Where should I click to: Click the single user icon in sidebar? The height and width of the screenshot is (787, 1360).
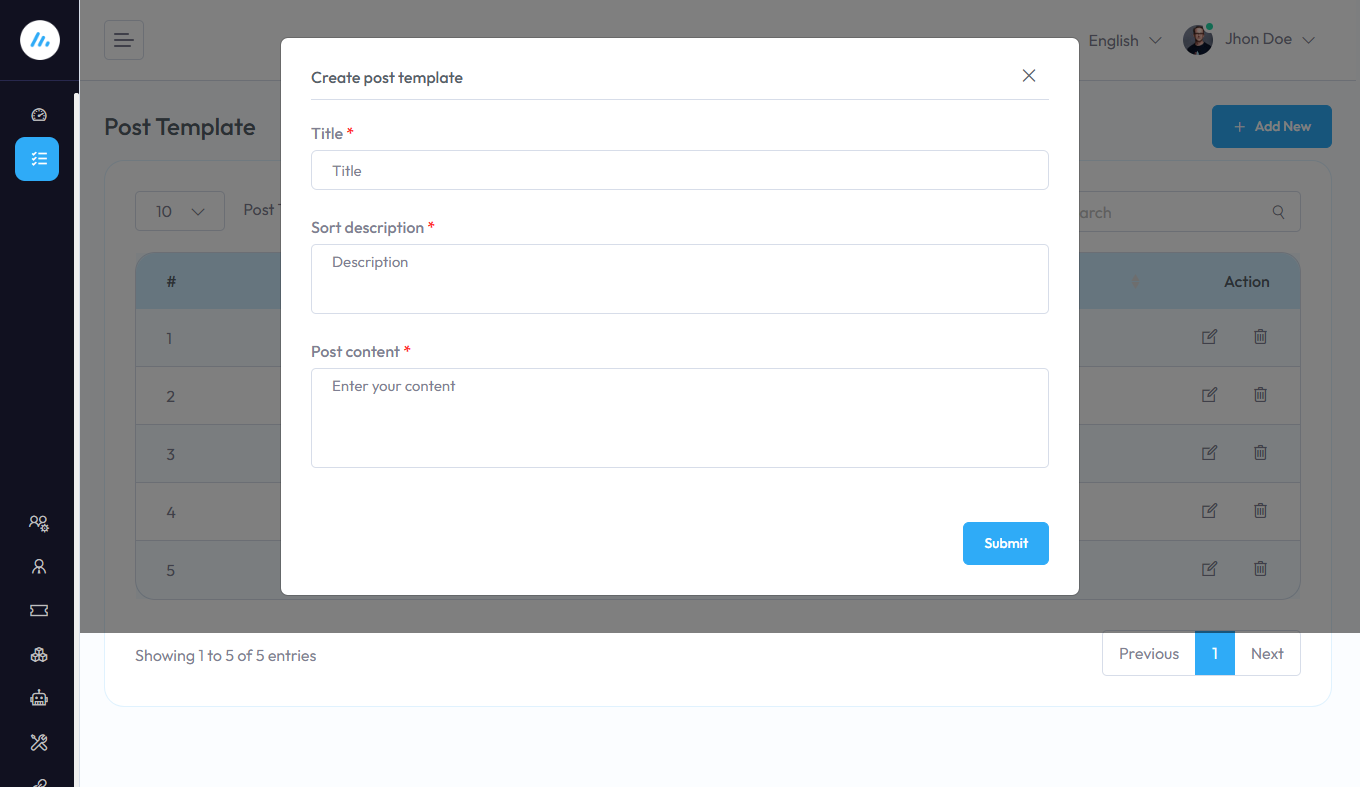click(x=39, y=567)
